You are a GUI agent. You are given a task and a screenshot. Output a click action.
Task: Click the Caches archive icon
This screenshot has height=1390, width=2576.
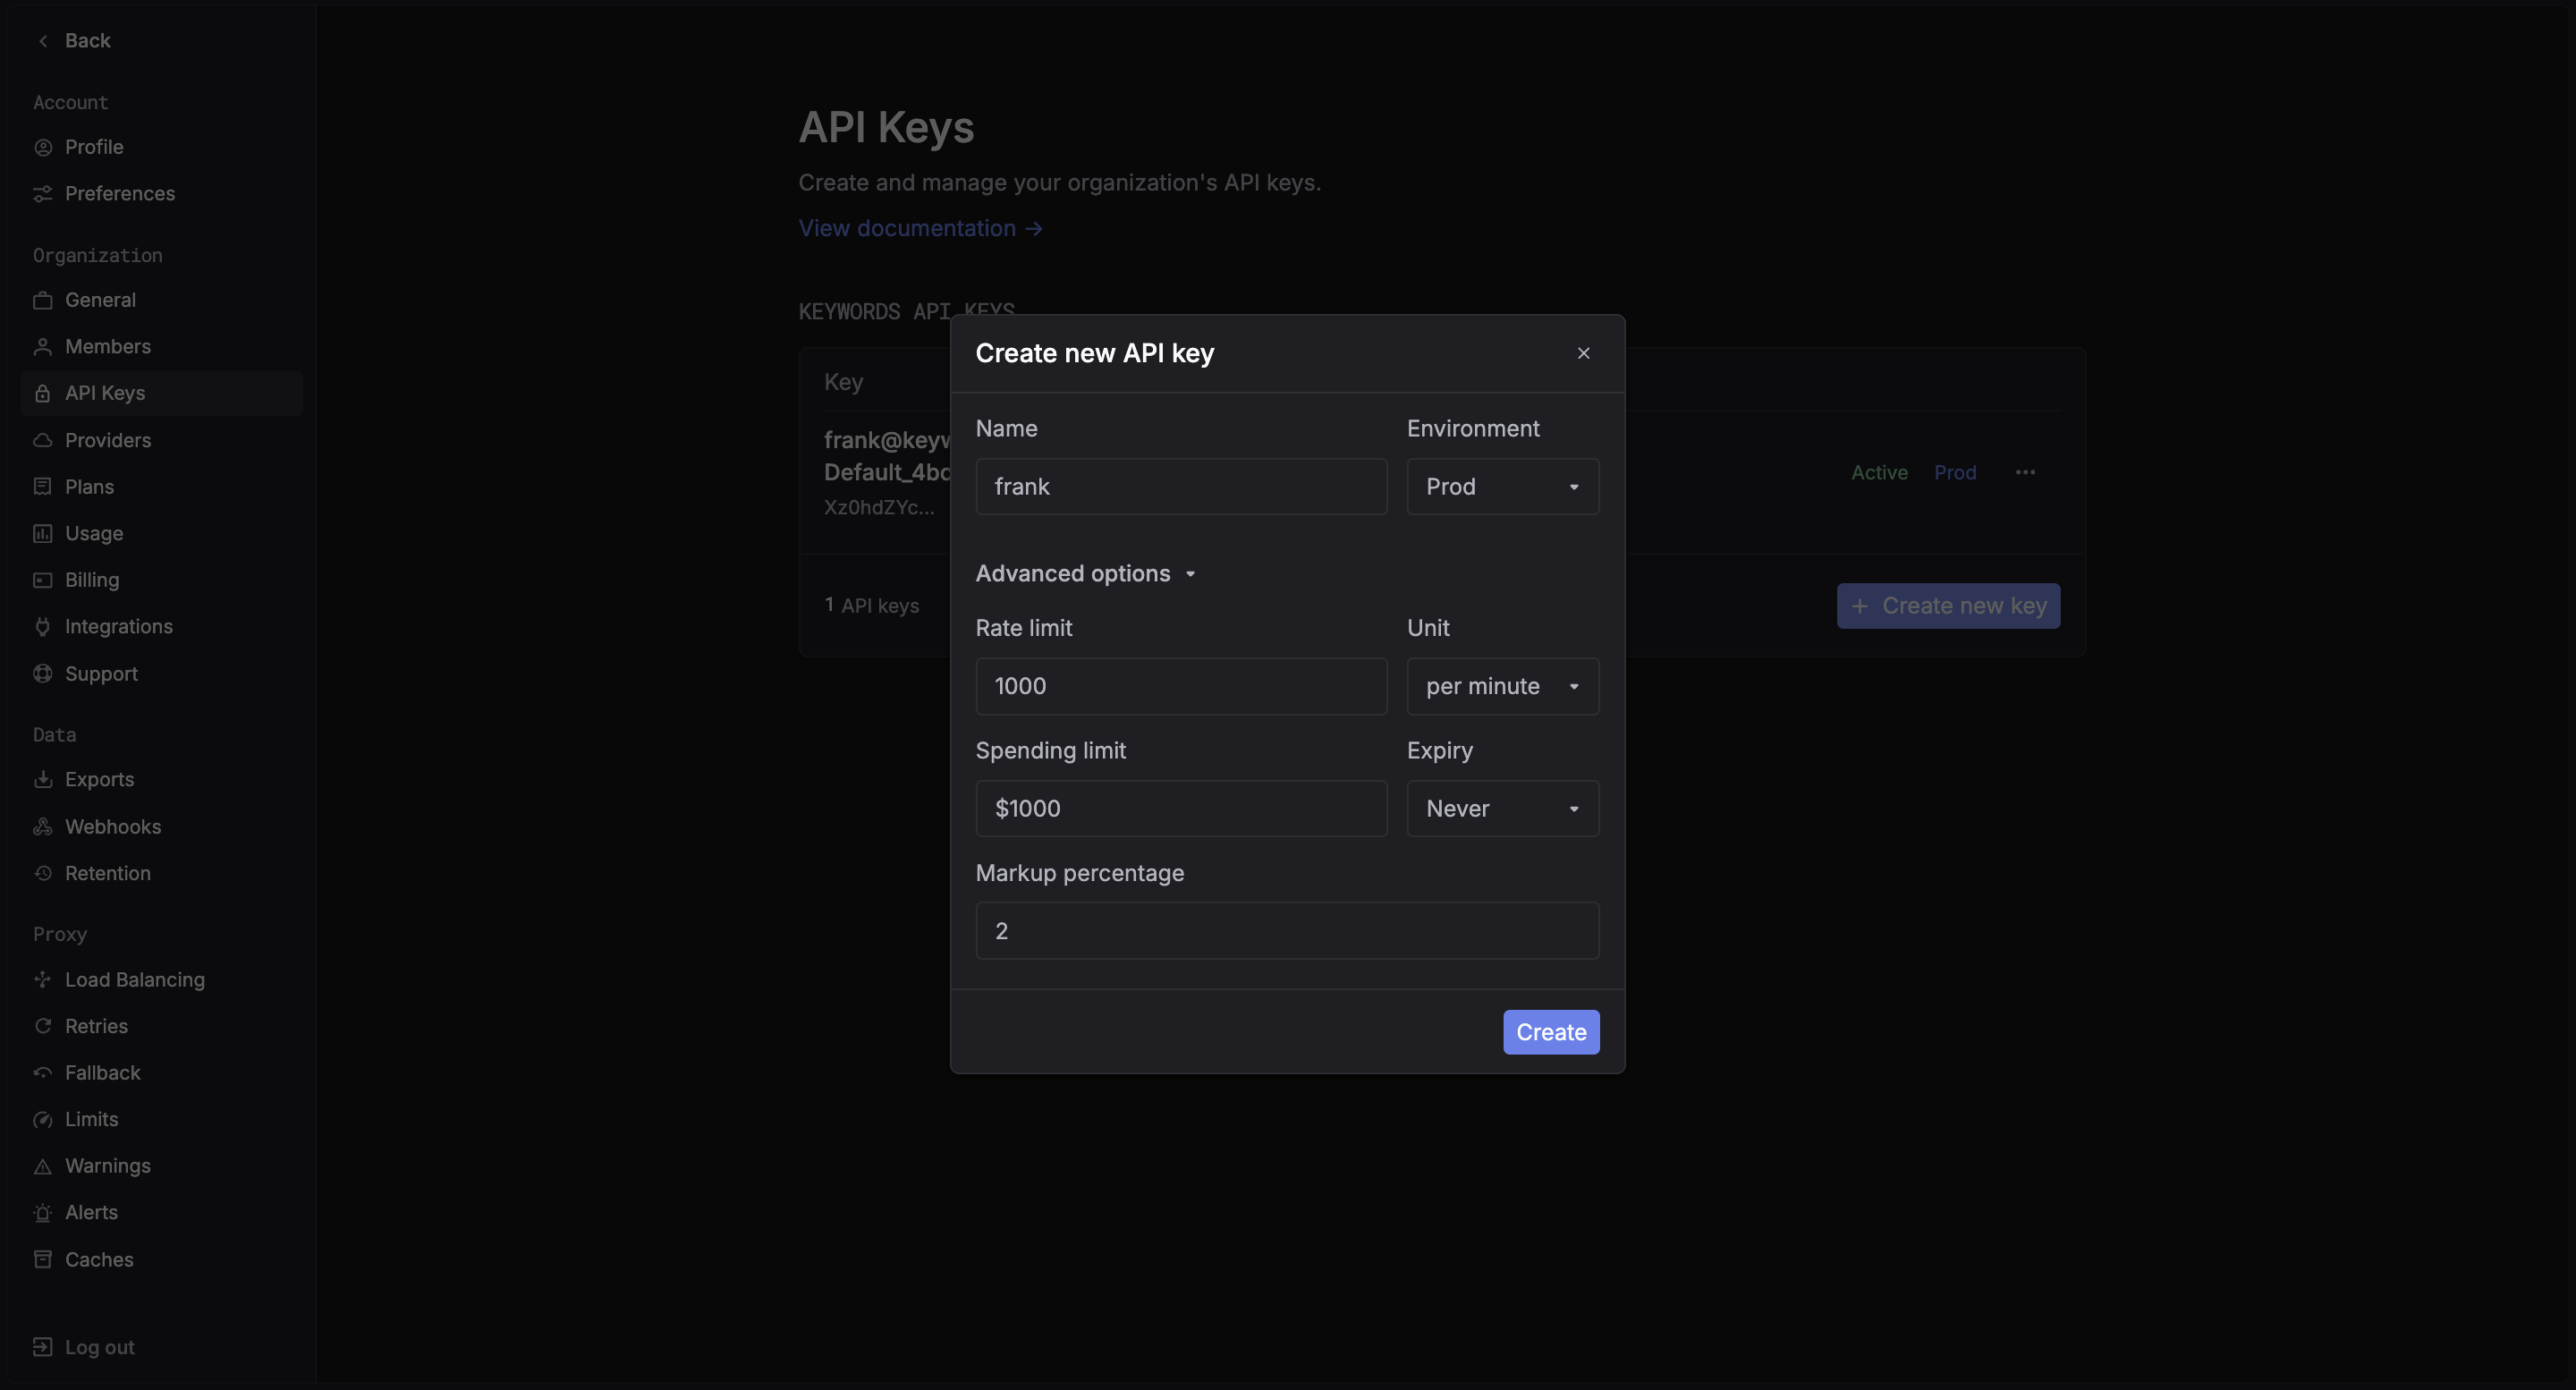(42, 1259)
